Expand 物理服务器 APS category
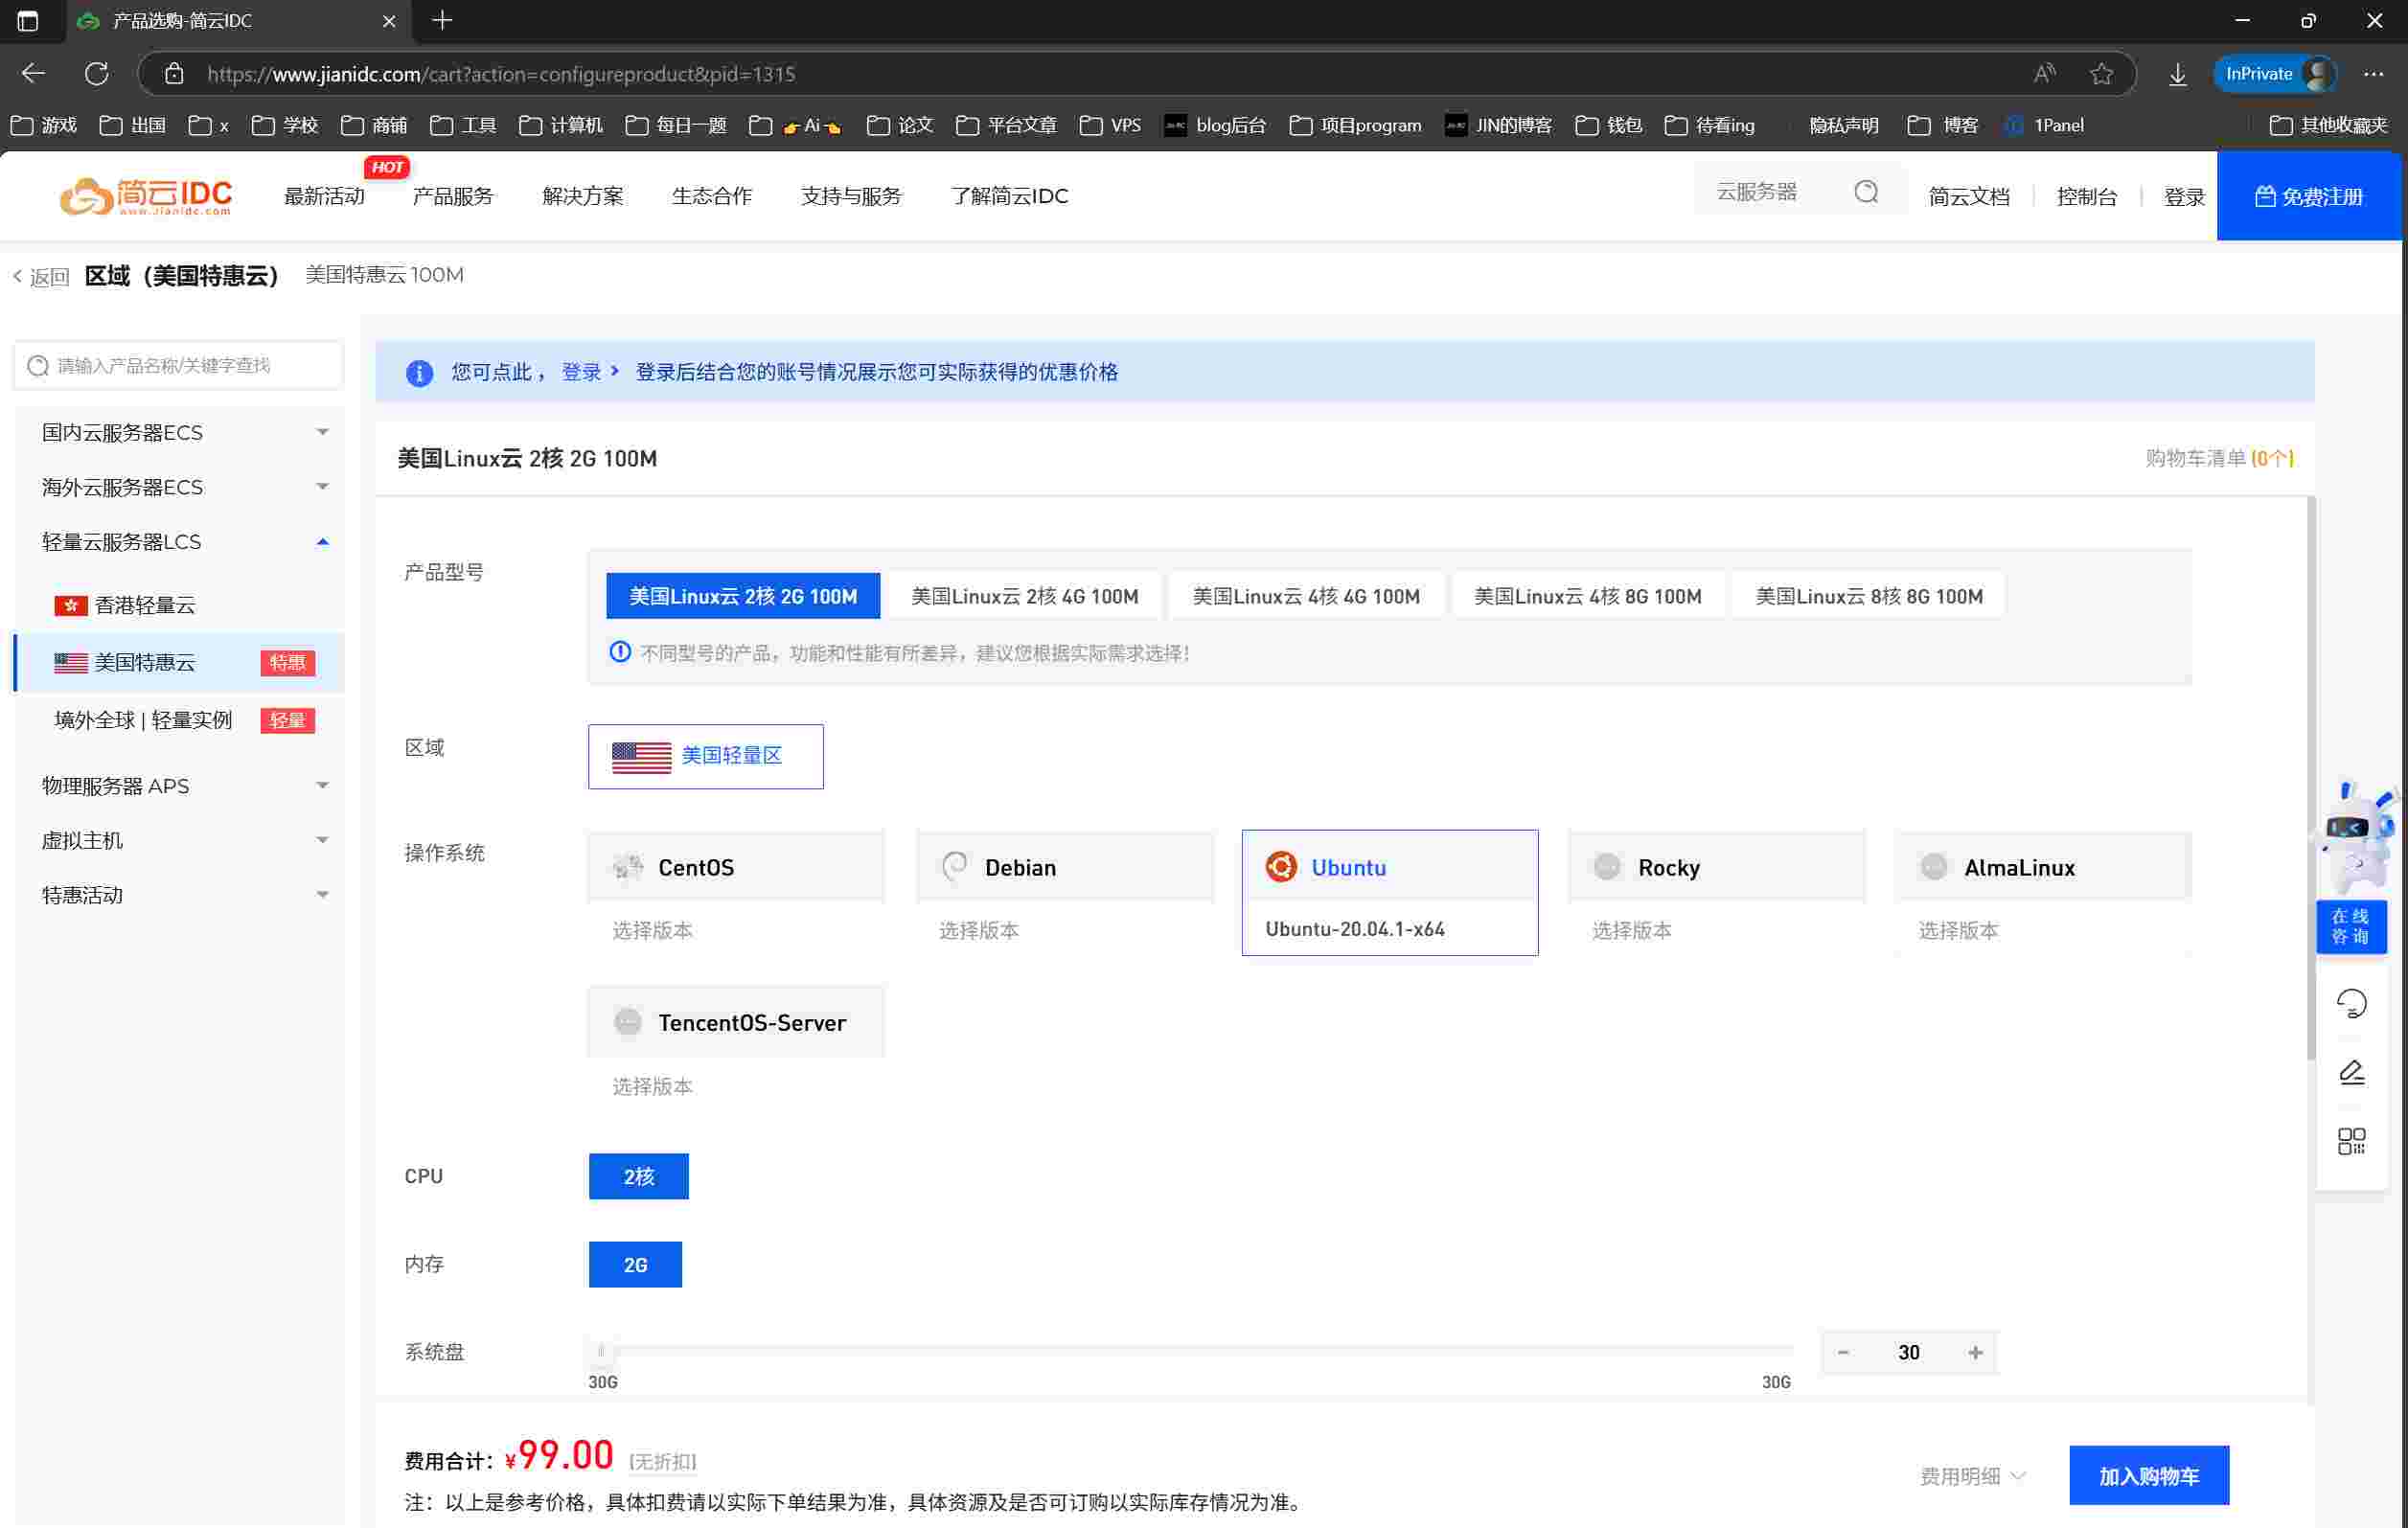2408x1528 pixels. click(x=180, y=785)
